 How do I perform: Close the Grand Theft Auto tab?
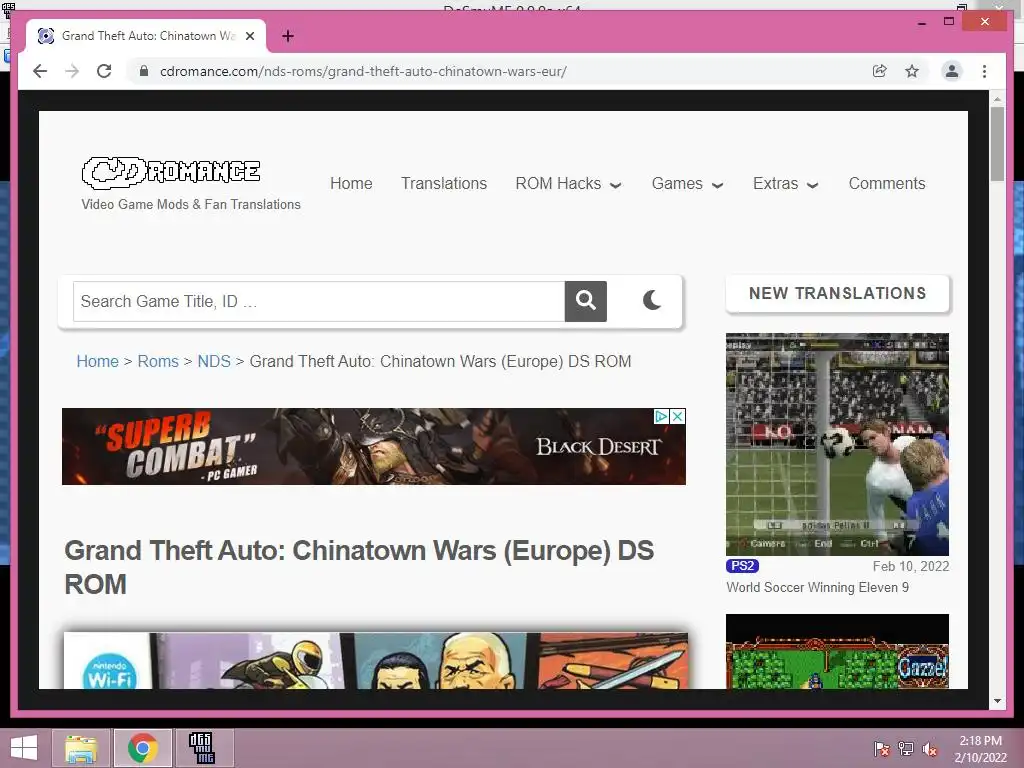[249, 36]
